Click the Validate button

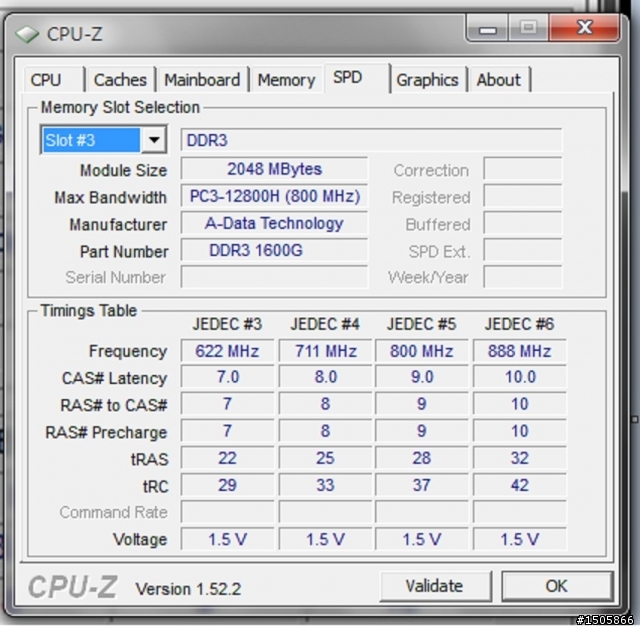pos(435,586)
